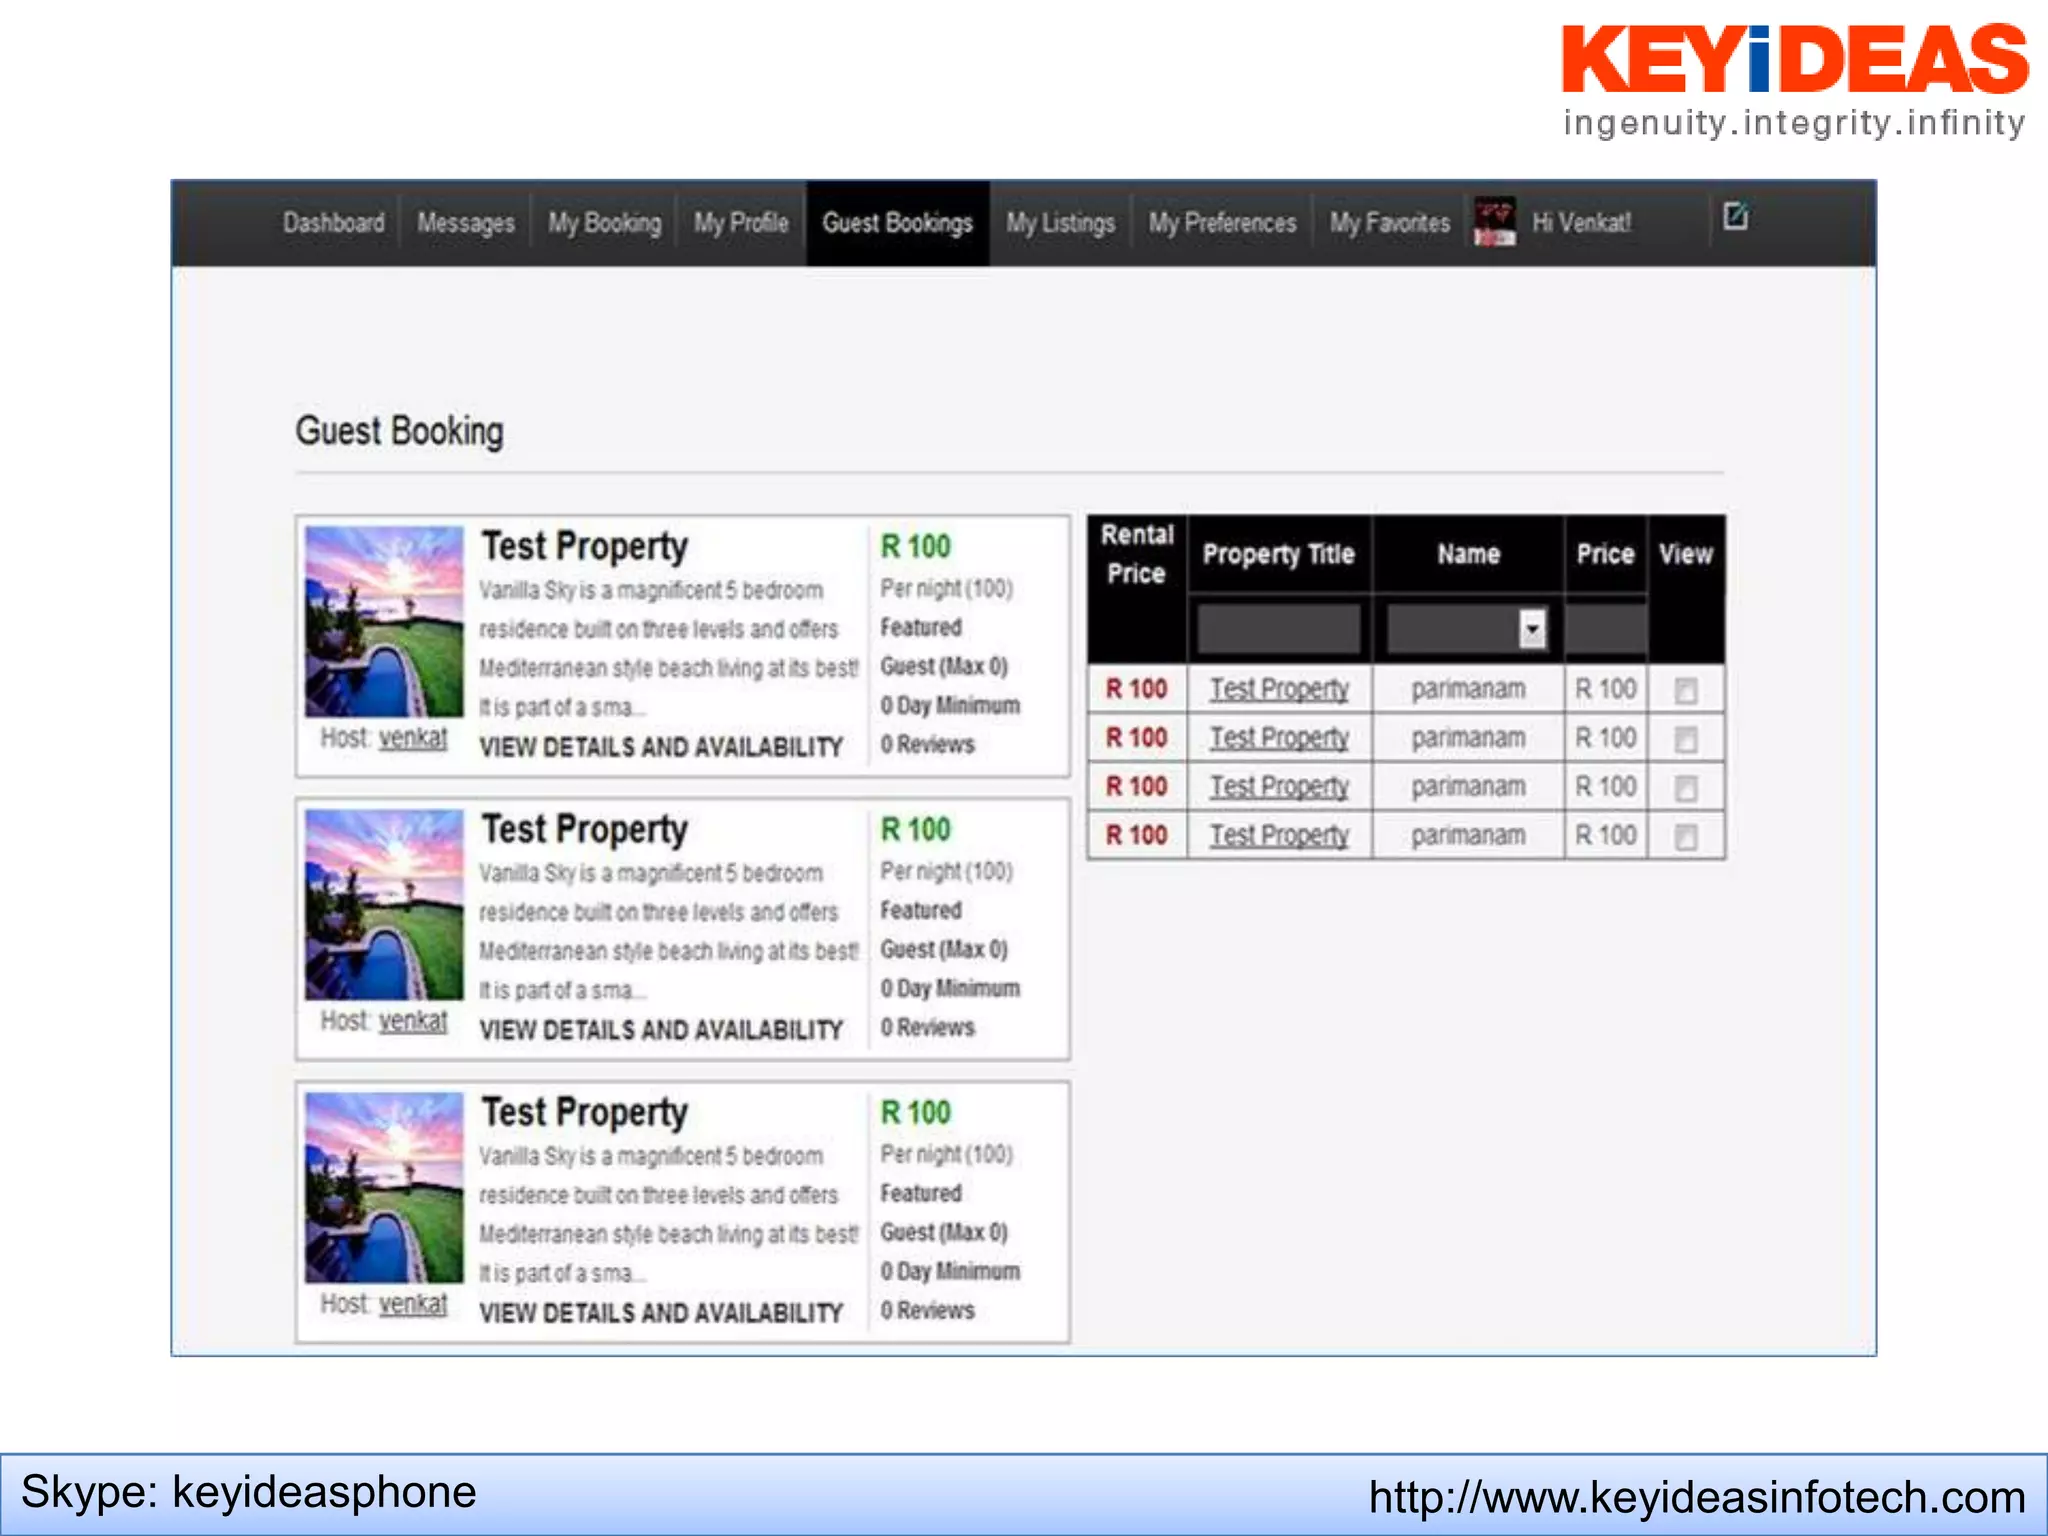Click the Skype: keyideasphone text in the footer
This screenshot has height=1536, width=2048.
click(x=248, y=1492)
